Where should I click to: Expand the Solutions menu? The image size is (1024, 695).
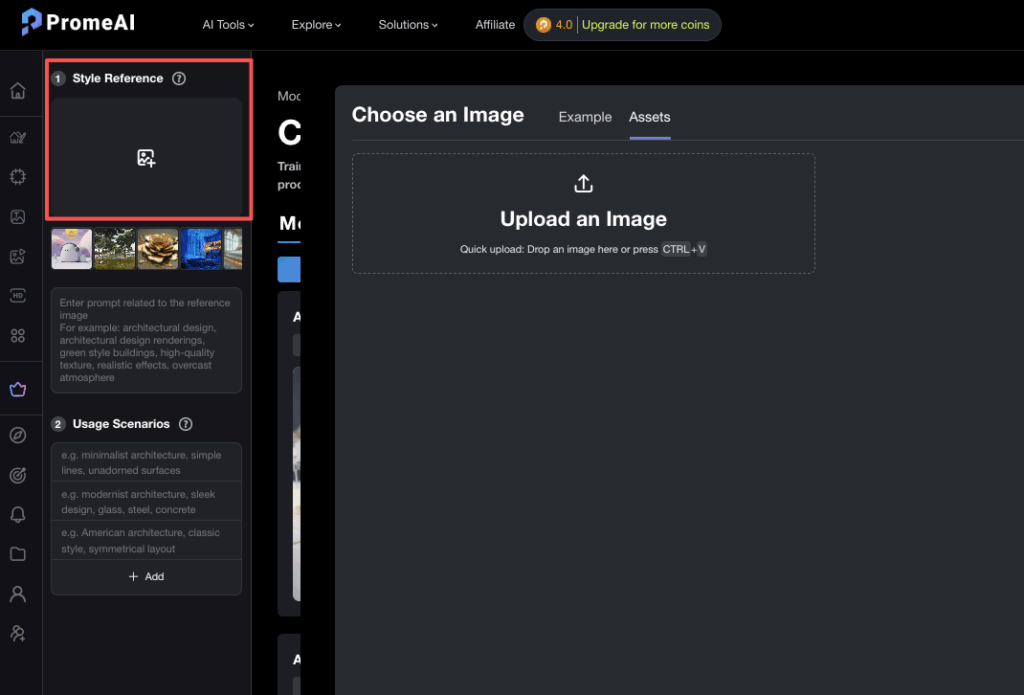(x=408, y=25)
